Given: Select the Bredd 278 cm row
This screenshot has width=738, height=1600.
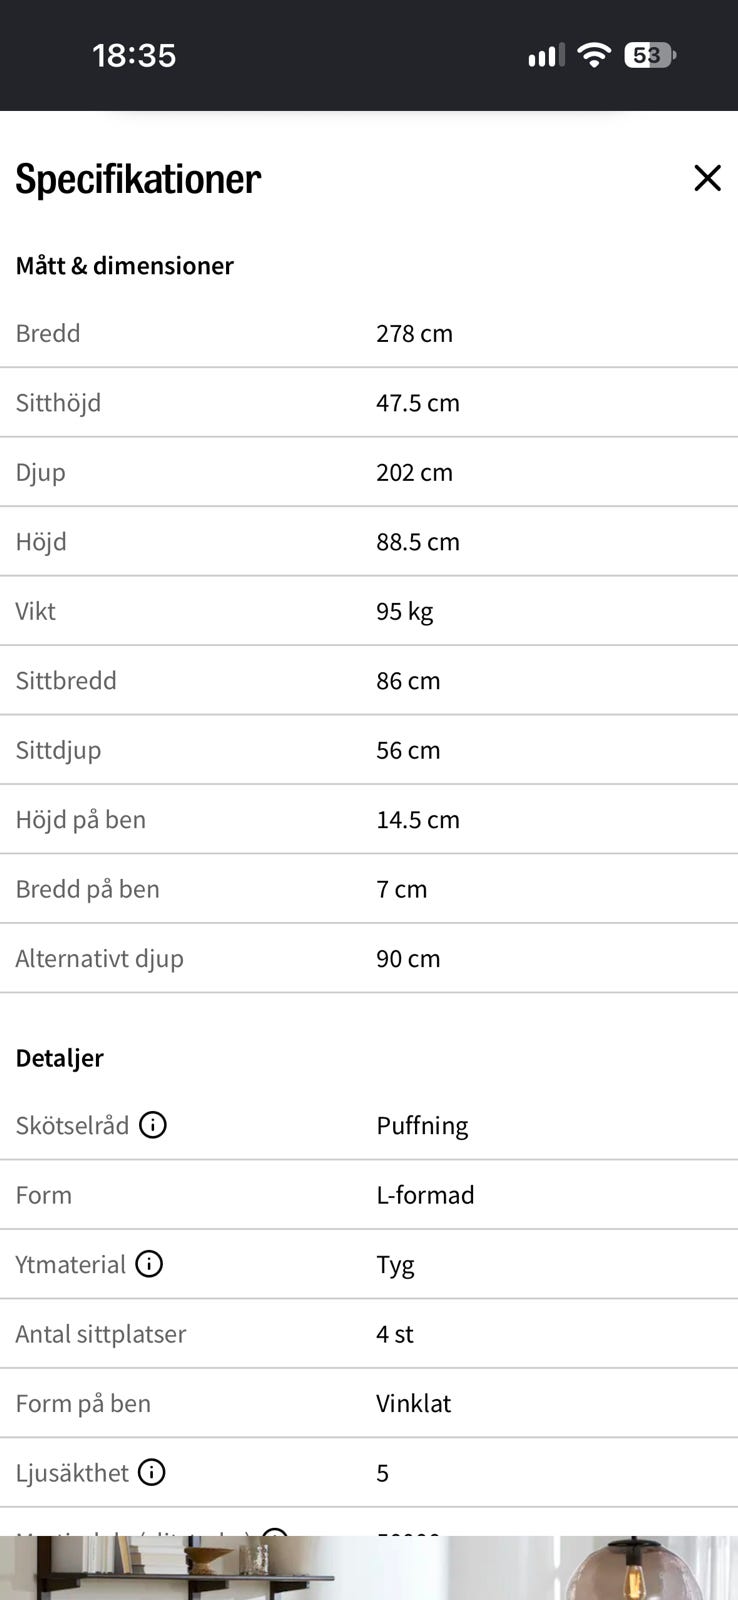Looking at the screenshot, I should tap(369, 333).
